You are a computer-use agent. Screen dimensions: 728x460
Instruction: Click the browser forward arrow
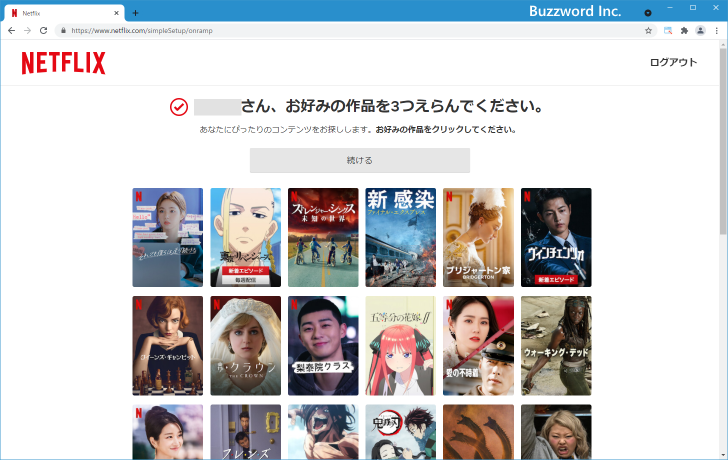(27, 31)
